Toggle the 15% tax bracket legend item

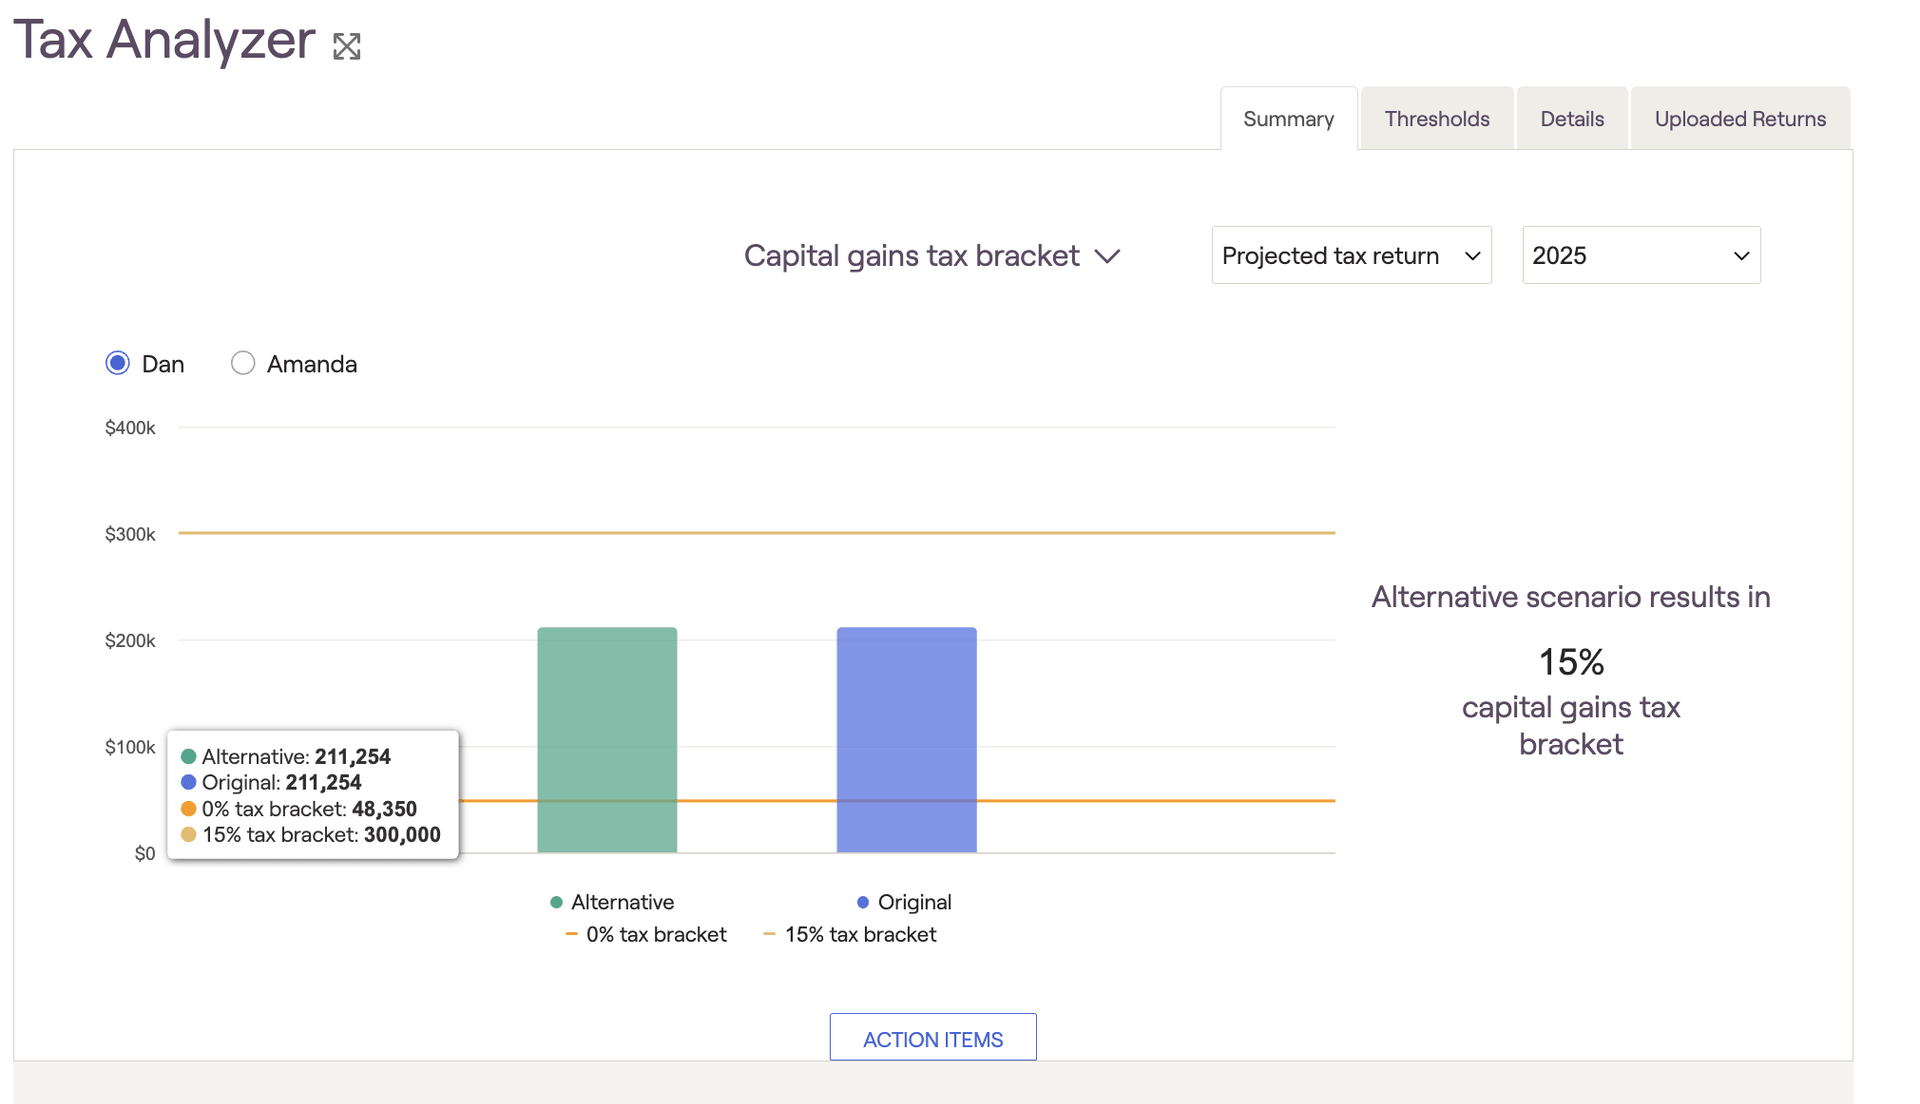(850, 934)
